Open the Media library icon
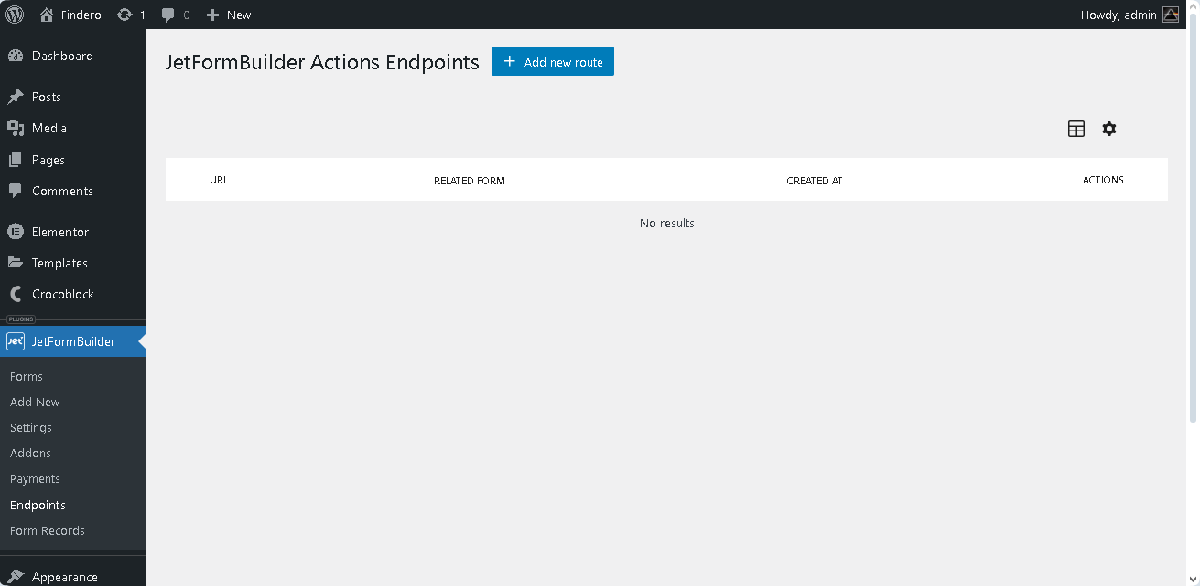Viewport: 1200px width, 586px height. pyautogui.click(x=14, y=127)
